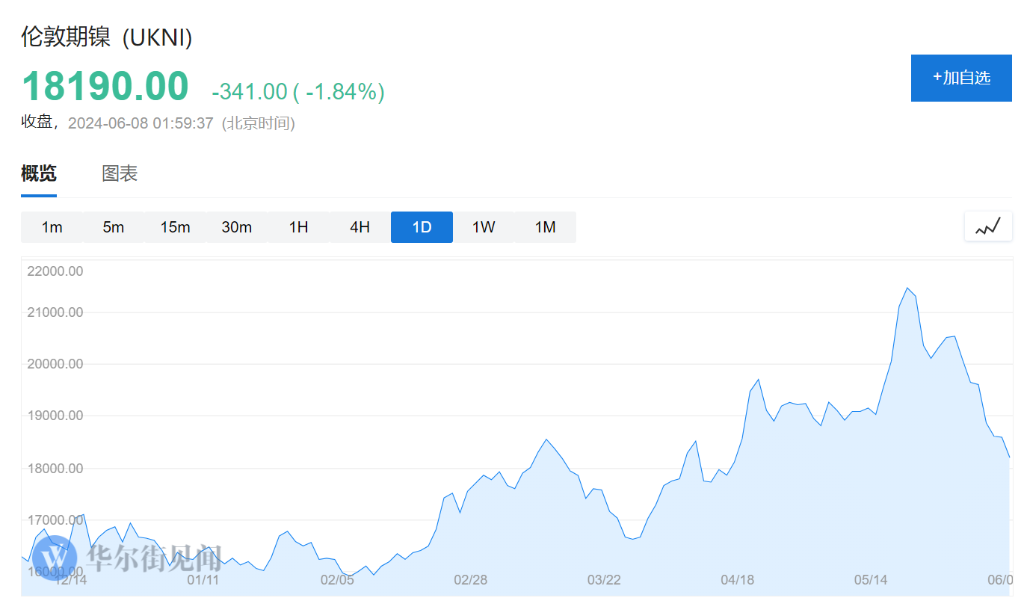This screenshot has width=1024, height=609.
Task: Open the 图表 tab
Action: (120, 174)
